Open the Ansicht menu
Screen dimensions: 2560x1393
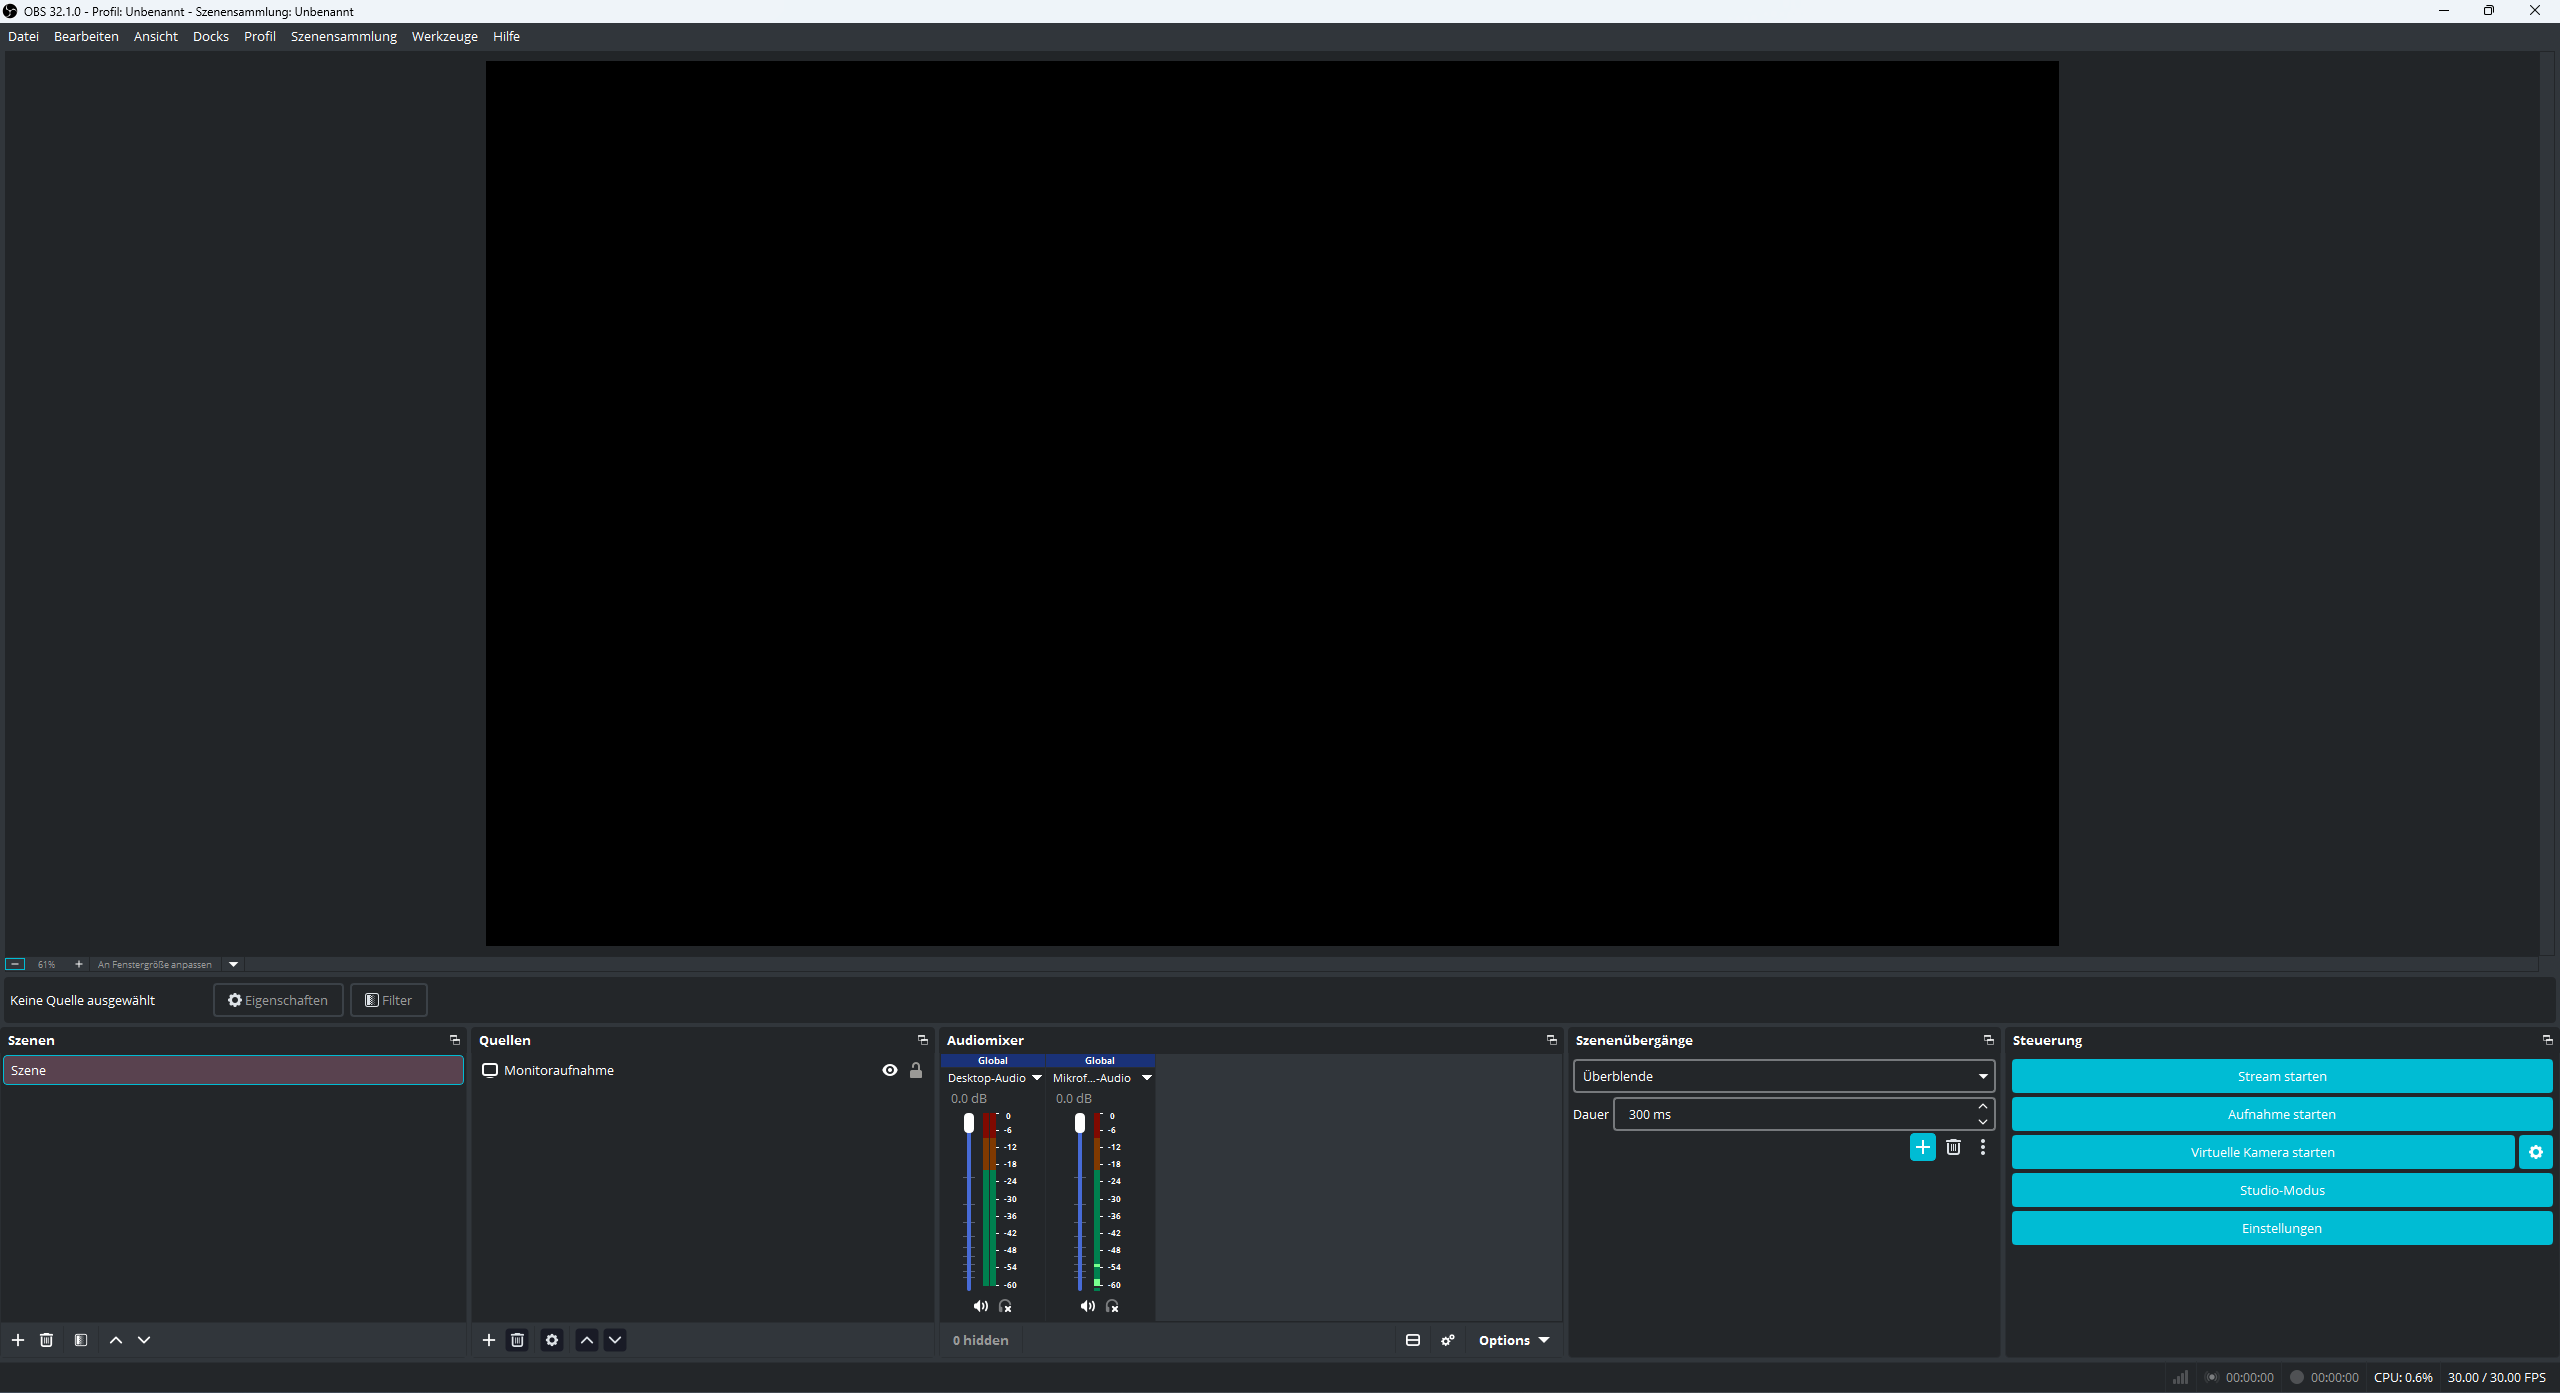tap(156, 36)
